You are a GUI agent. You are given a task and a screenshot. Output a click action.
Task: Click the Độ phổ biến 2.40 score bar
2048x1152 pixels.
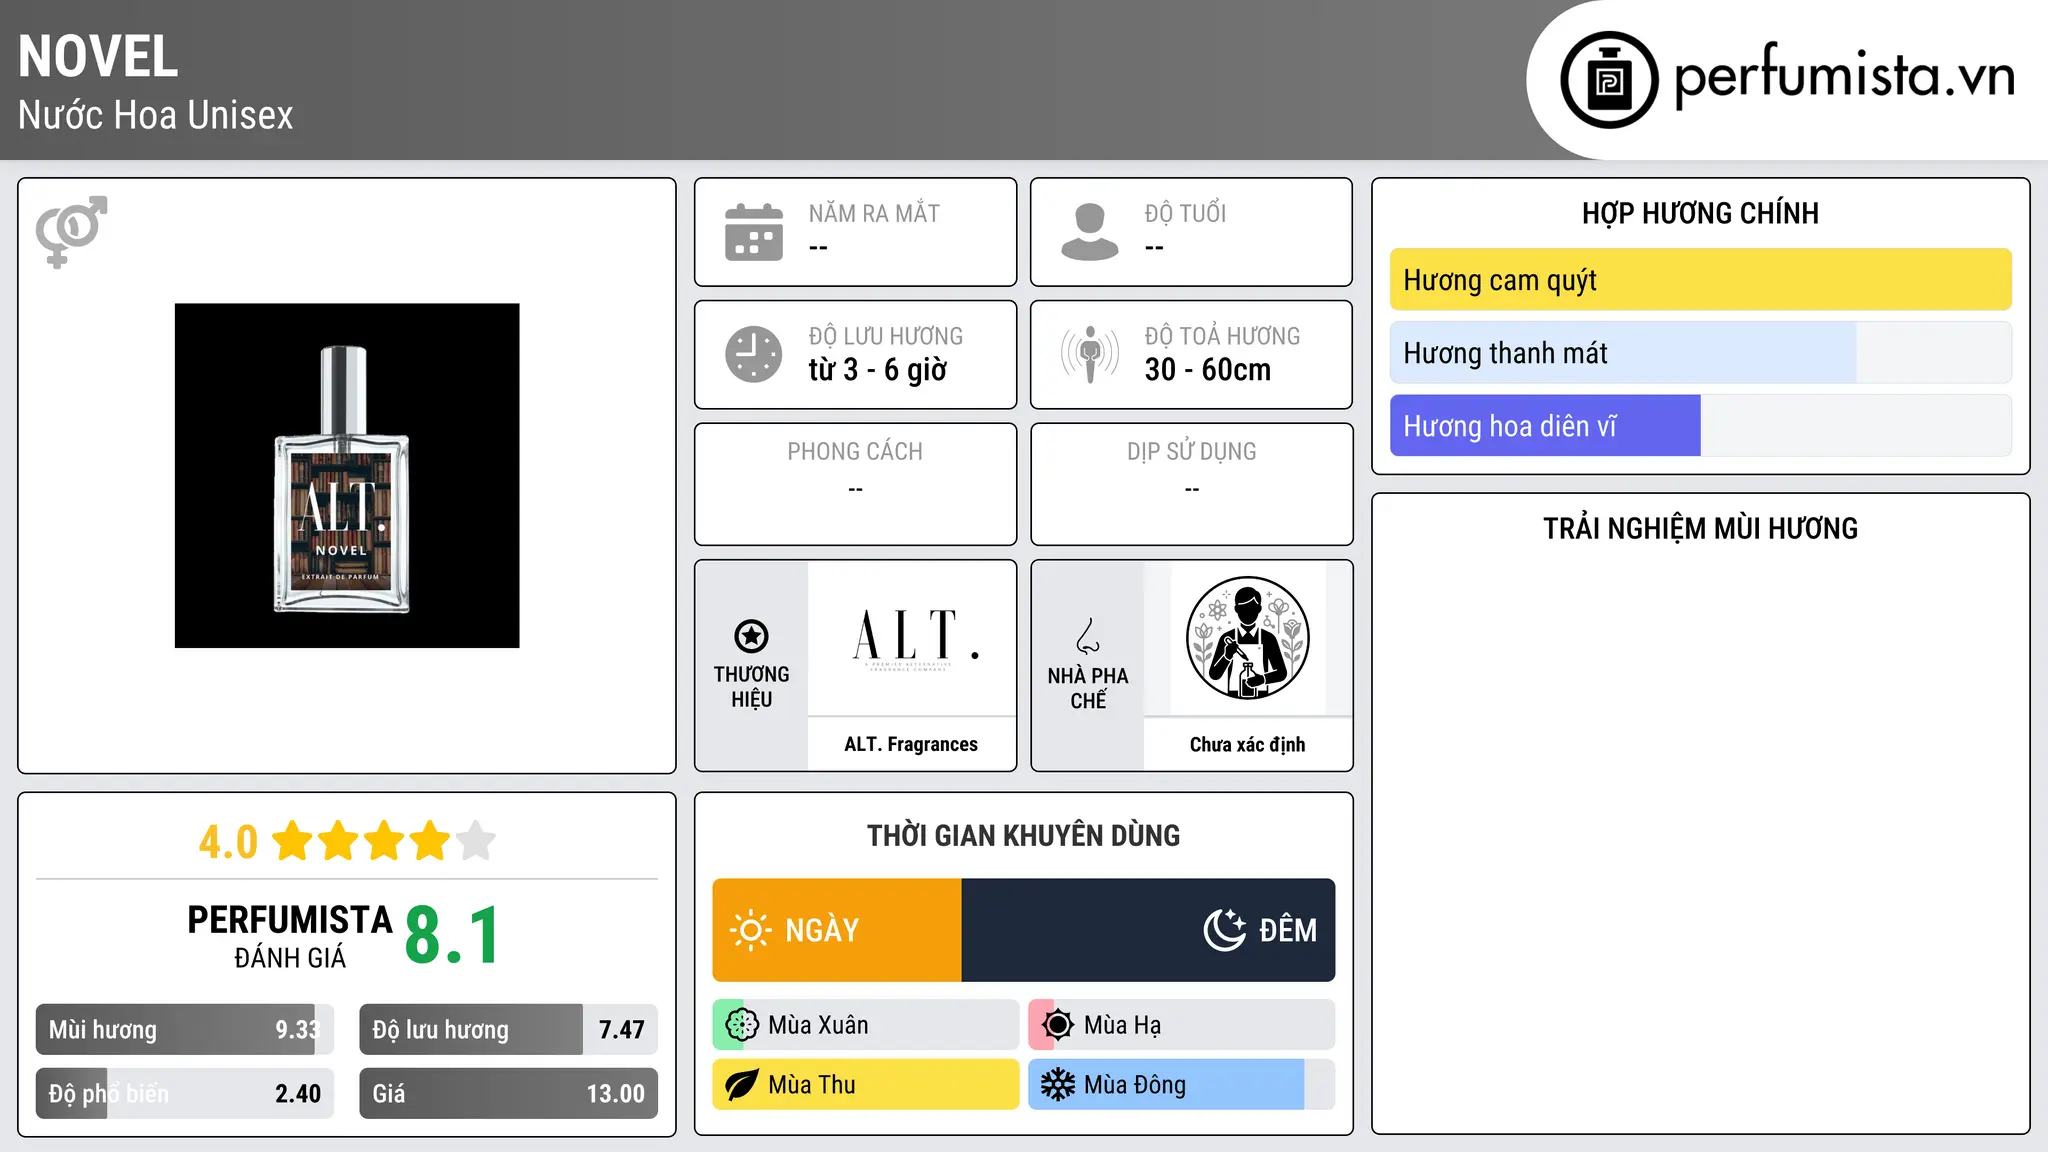(185, 1094)
